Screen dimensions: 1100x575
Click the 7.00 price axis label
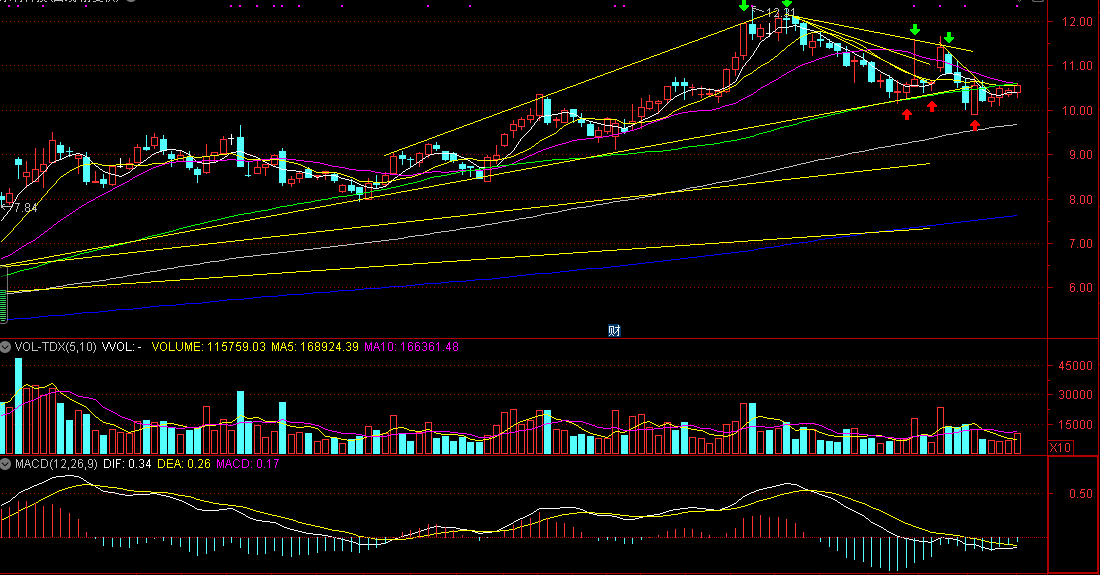[1080, 244]
